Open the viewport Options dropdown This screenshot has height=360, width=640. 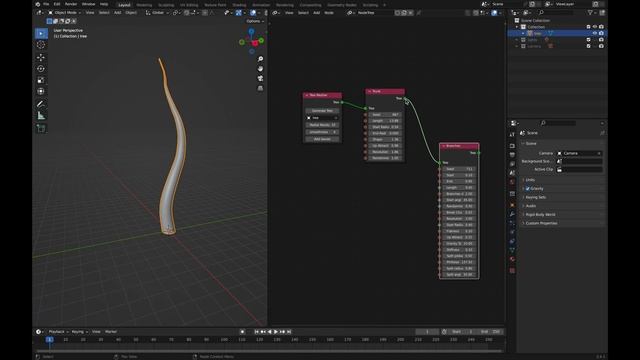click(255, 21)
